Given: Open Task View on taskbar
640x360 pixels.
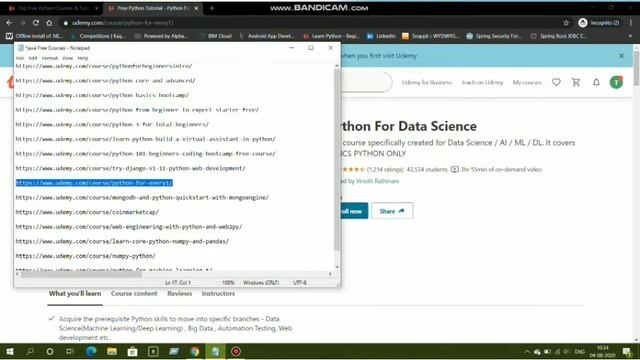Looking at the screenshot, I should pyautogui.click(x=70, y=351).
